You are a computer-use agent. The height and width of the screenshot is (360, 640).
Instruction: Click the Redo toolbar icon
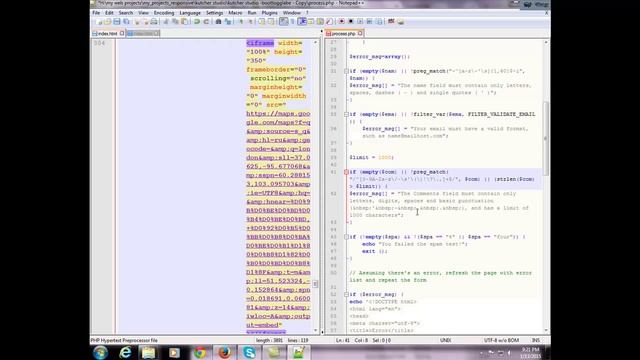(x=207, y=21)
